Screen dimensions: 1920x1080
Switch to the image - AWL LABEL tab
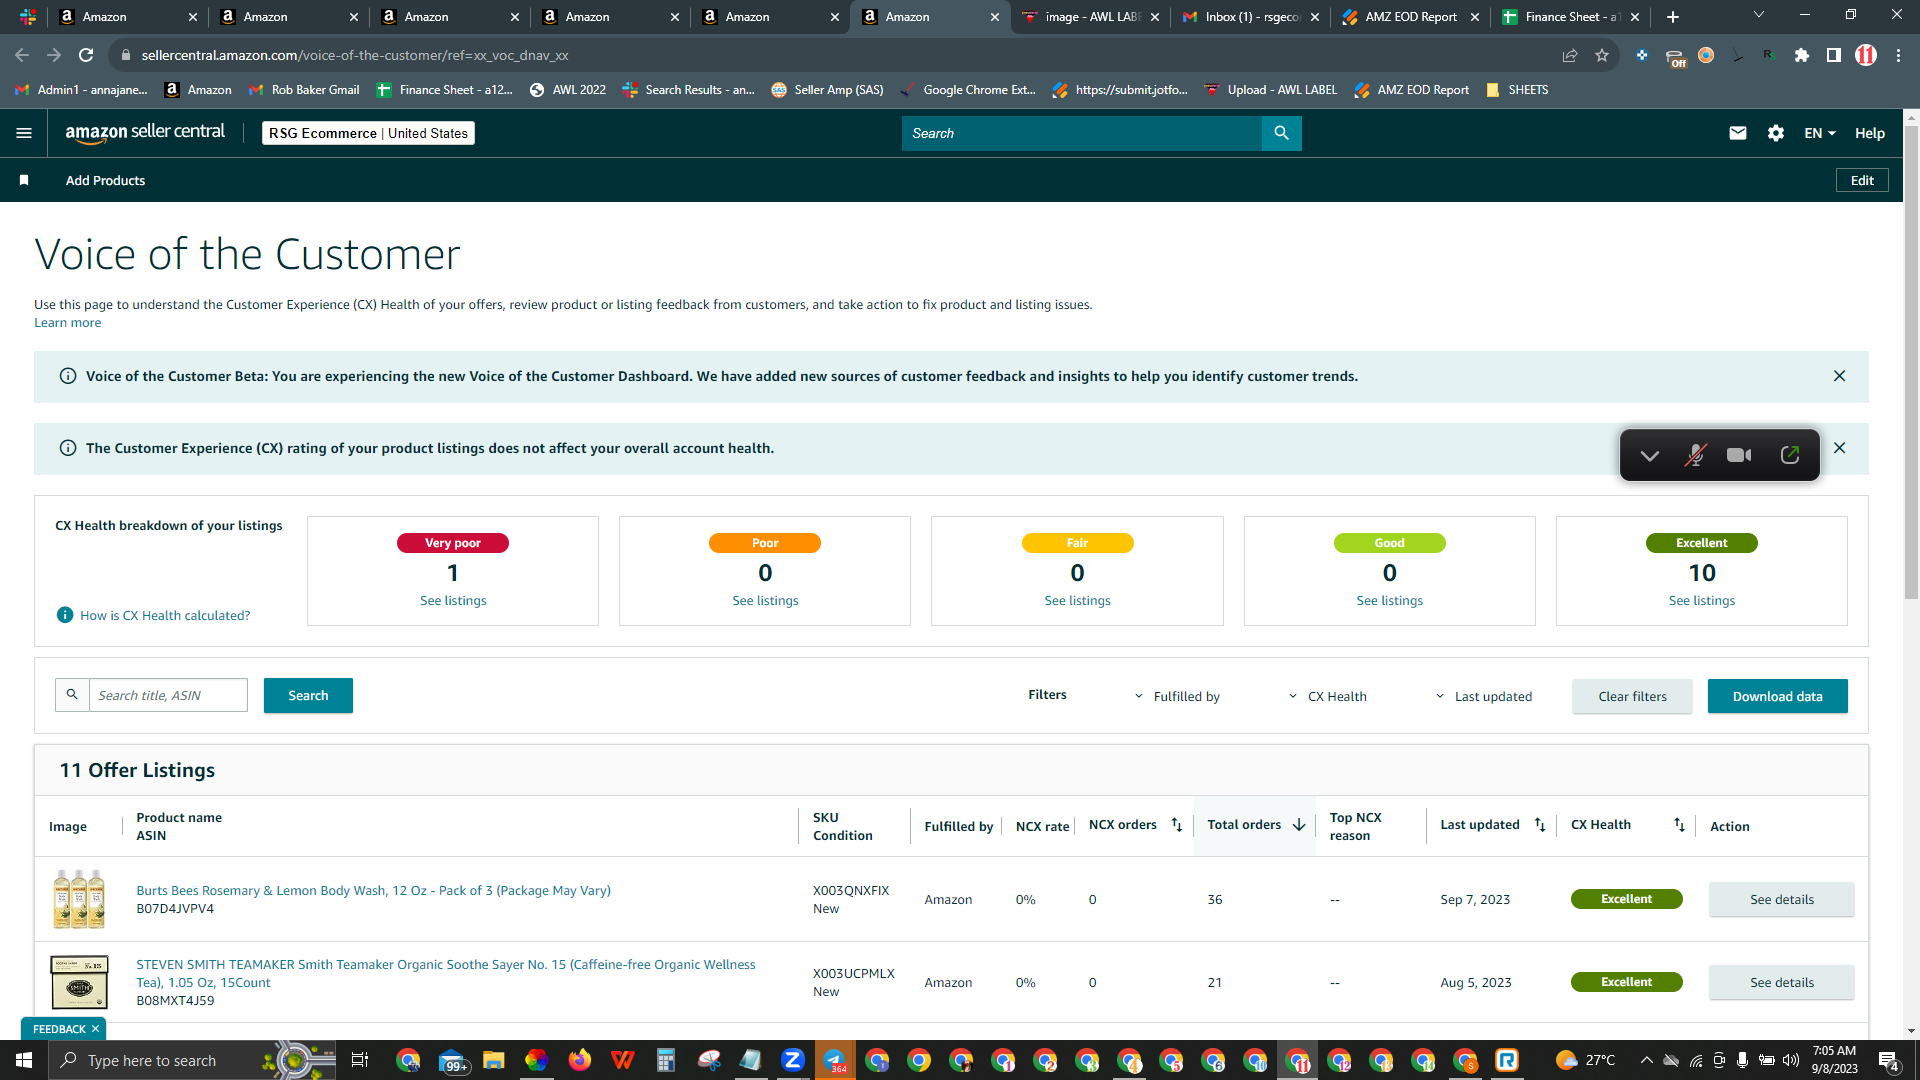[1091, 17]
